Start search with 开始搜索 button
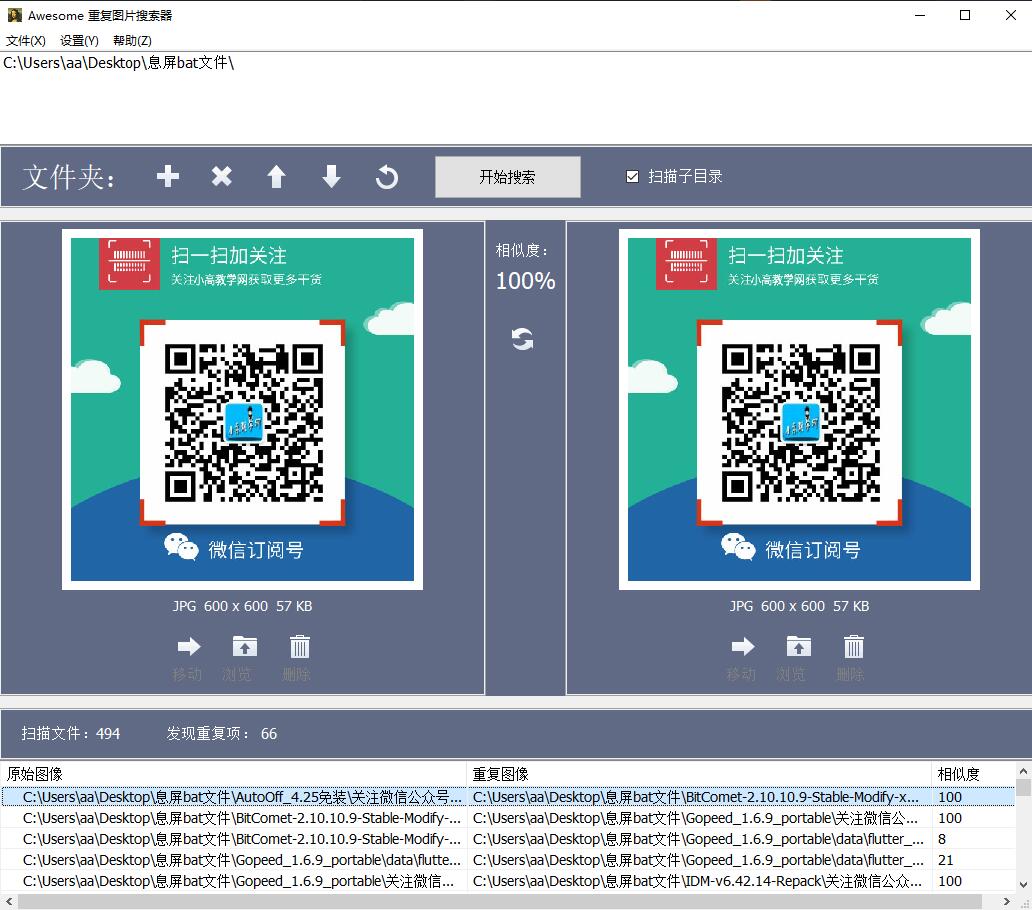The image size is (1032, 910). tap(507, 176)
